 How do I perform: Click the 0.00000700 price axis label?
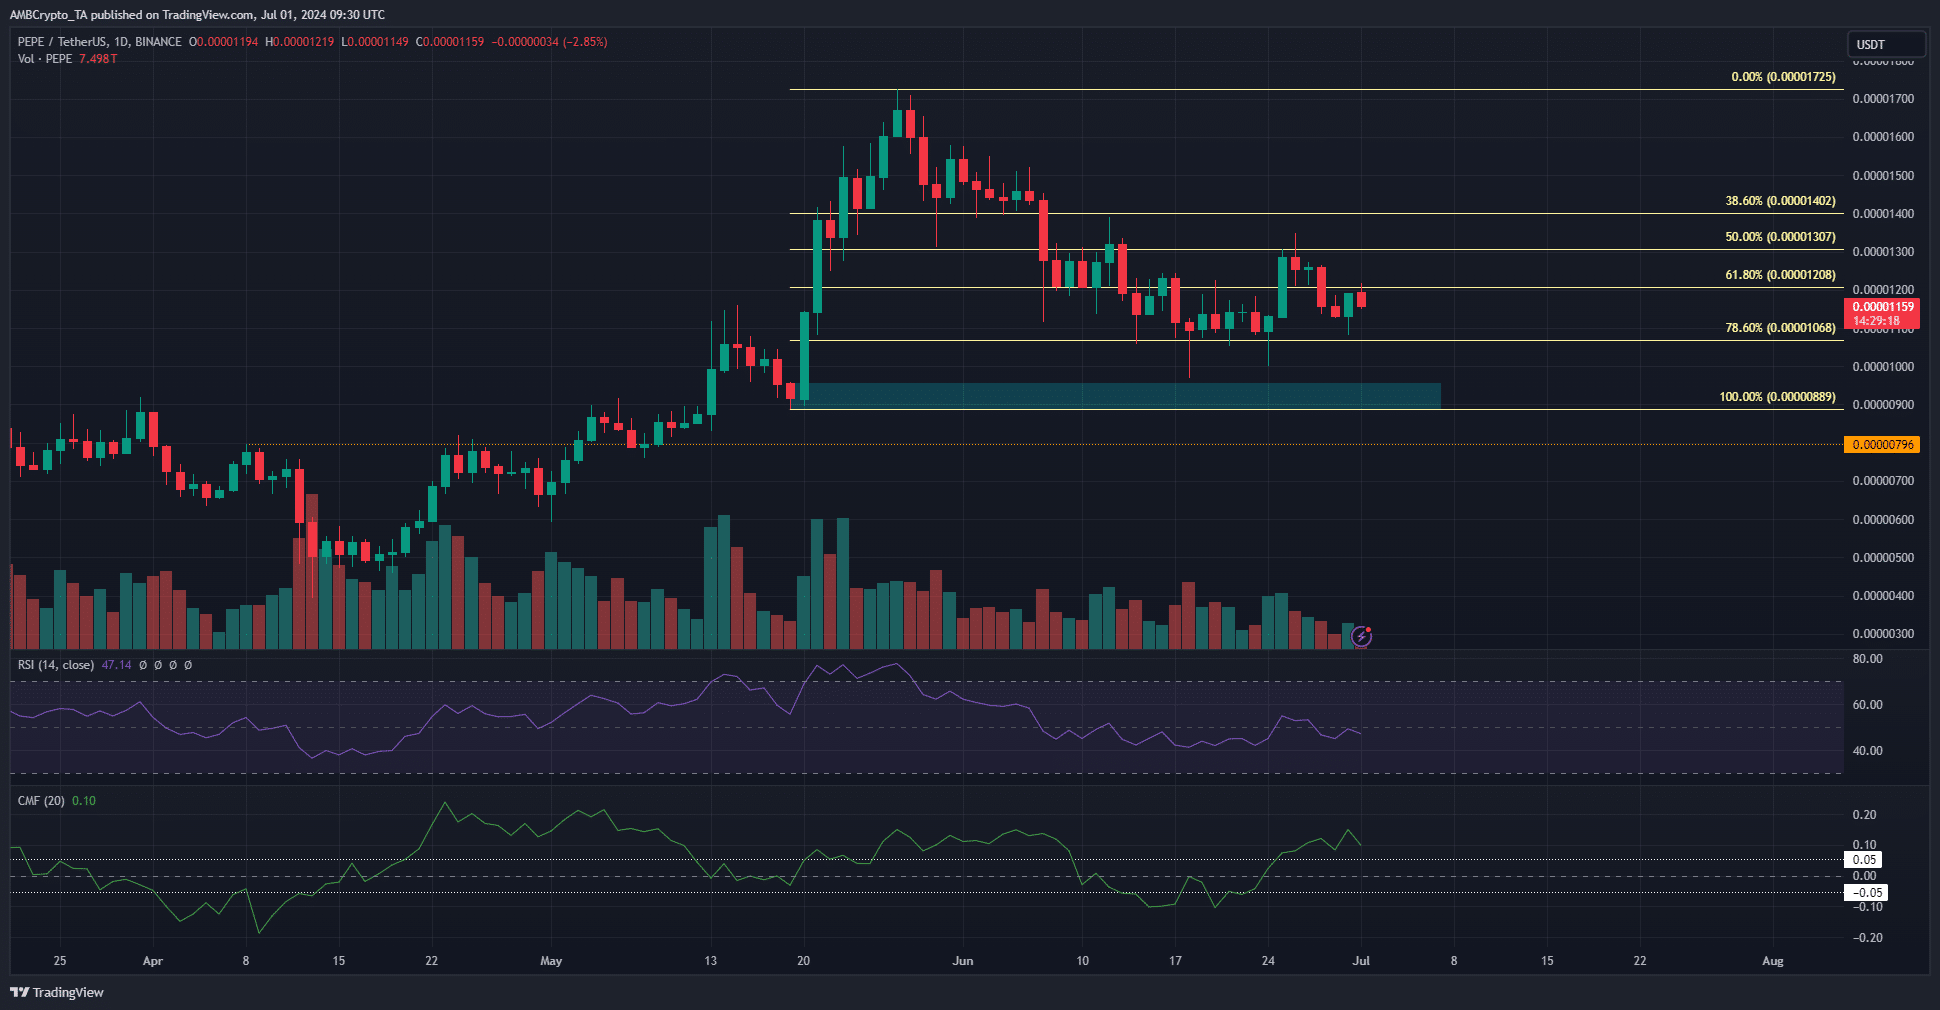click(x=1883, y=481)
